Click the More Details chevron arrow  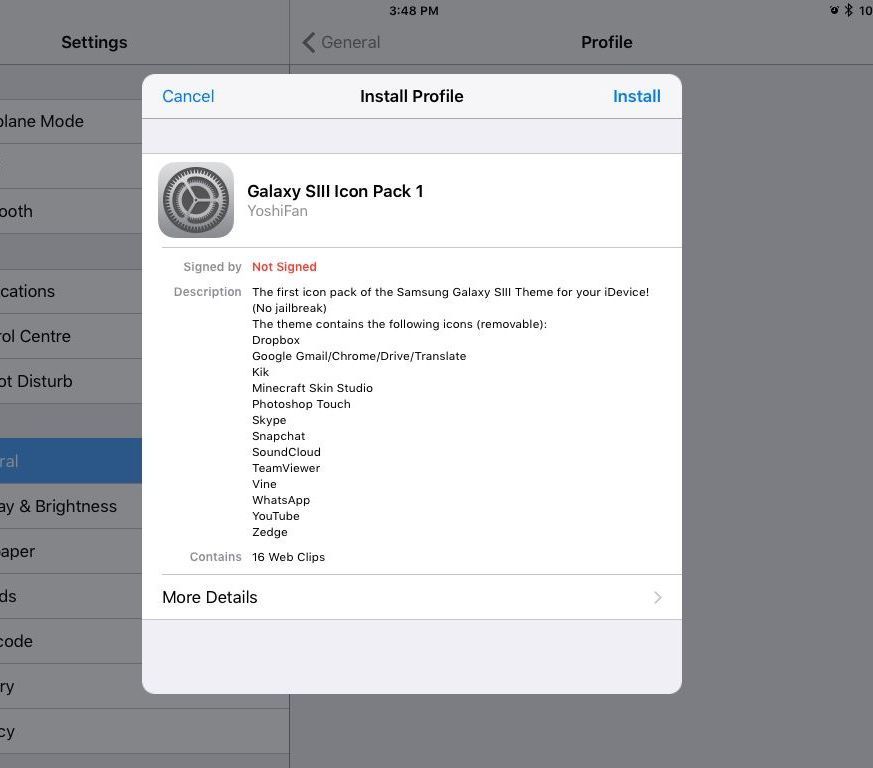658,598
